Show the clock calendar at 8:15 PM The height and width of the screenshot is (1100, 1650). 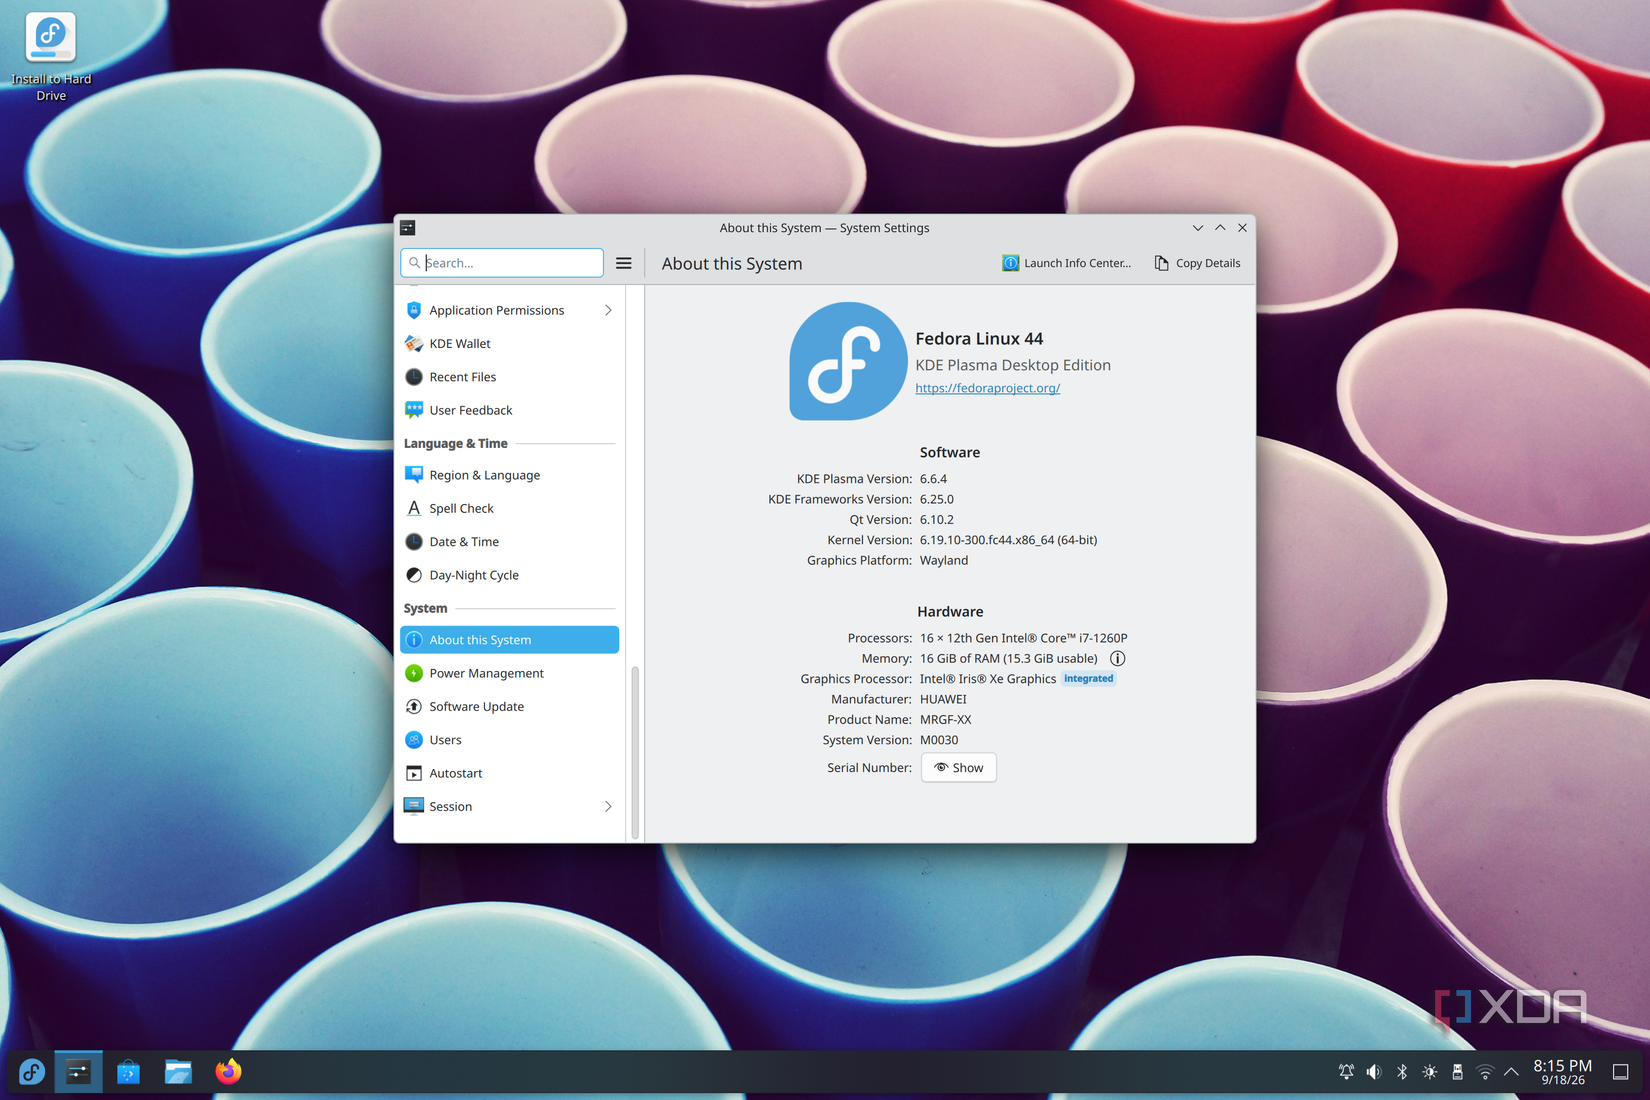click(x=1562, y=1072)
